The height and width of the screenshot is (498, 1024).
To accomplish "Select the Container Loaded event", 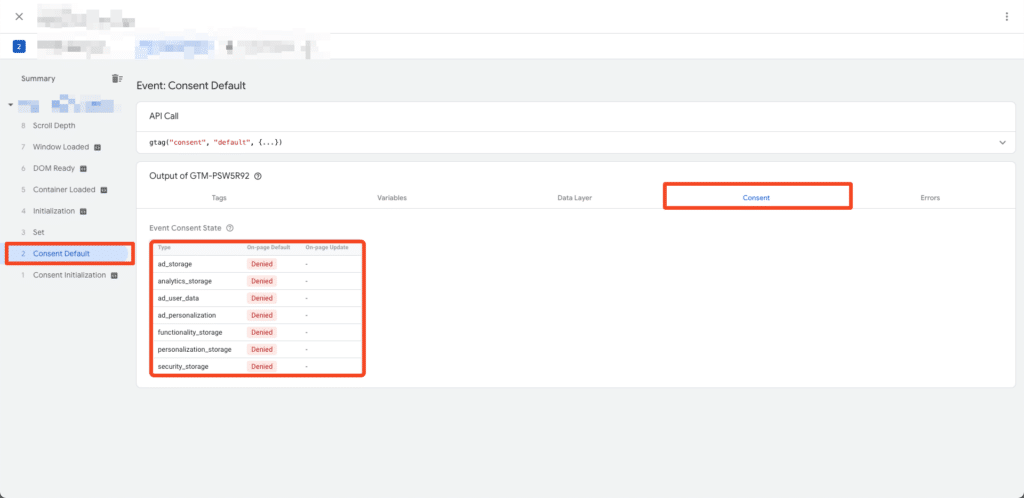I will (x=64, y=189).
